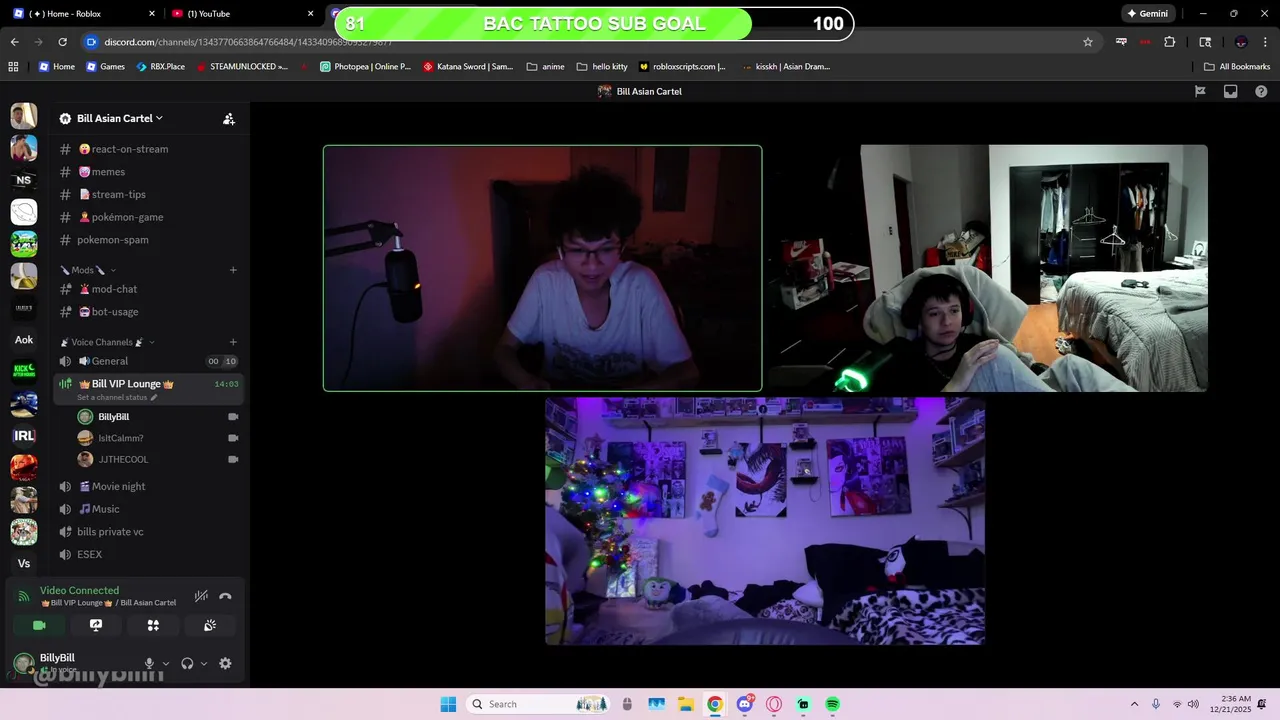Screen dimensions: 1280x720
Task: Open Windows Start menu
Action: click(x=448, y=704)
